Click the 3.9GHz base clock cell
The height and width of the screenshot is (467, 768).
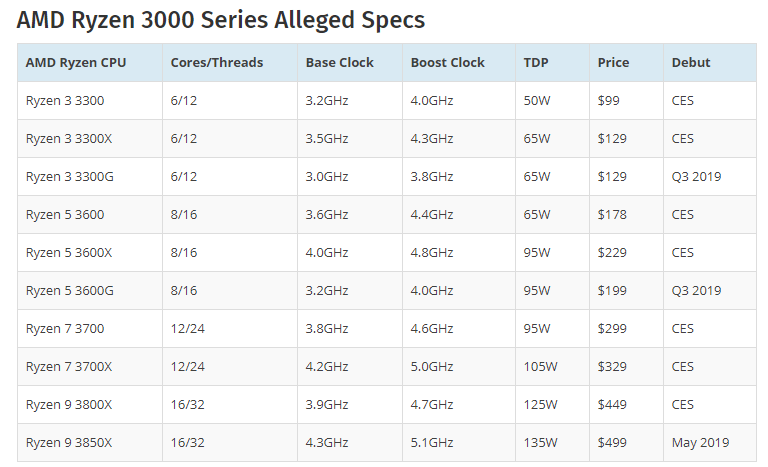[x=327, y=404]
